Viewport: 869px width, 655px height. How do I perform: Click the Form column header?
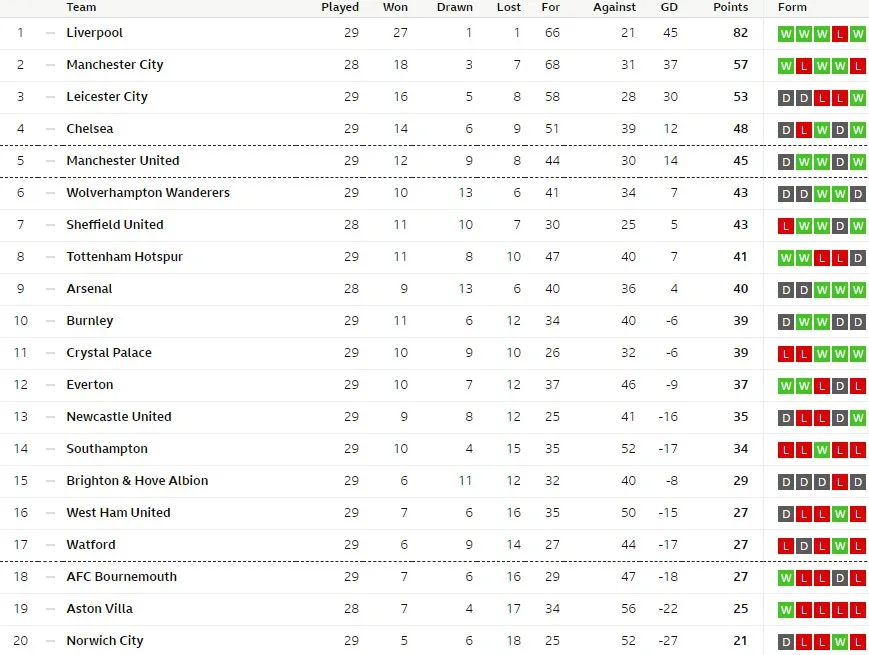pyautogui.click(x=792, y=7)
